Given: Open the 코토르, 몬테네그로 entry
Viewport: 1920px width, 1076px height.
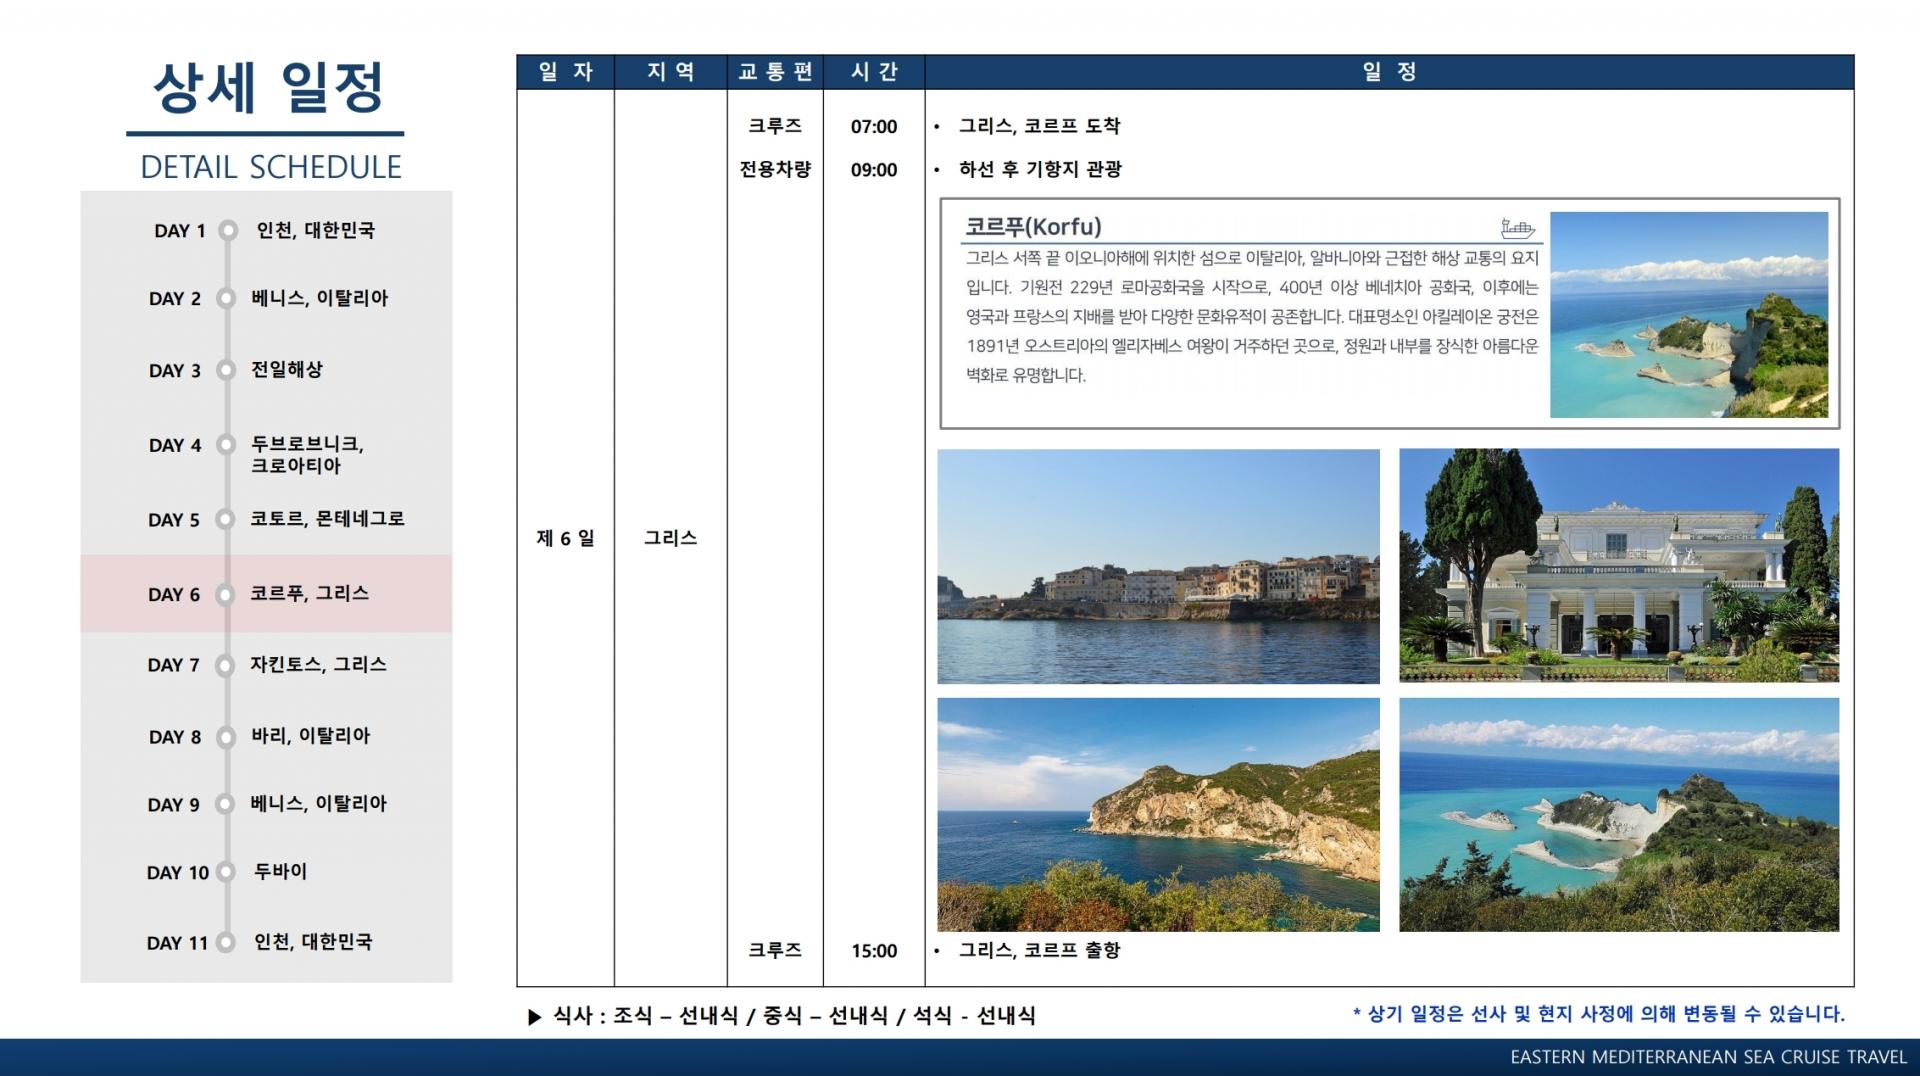Looking at the screenshot, I should (328, 519).
